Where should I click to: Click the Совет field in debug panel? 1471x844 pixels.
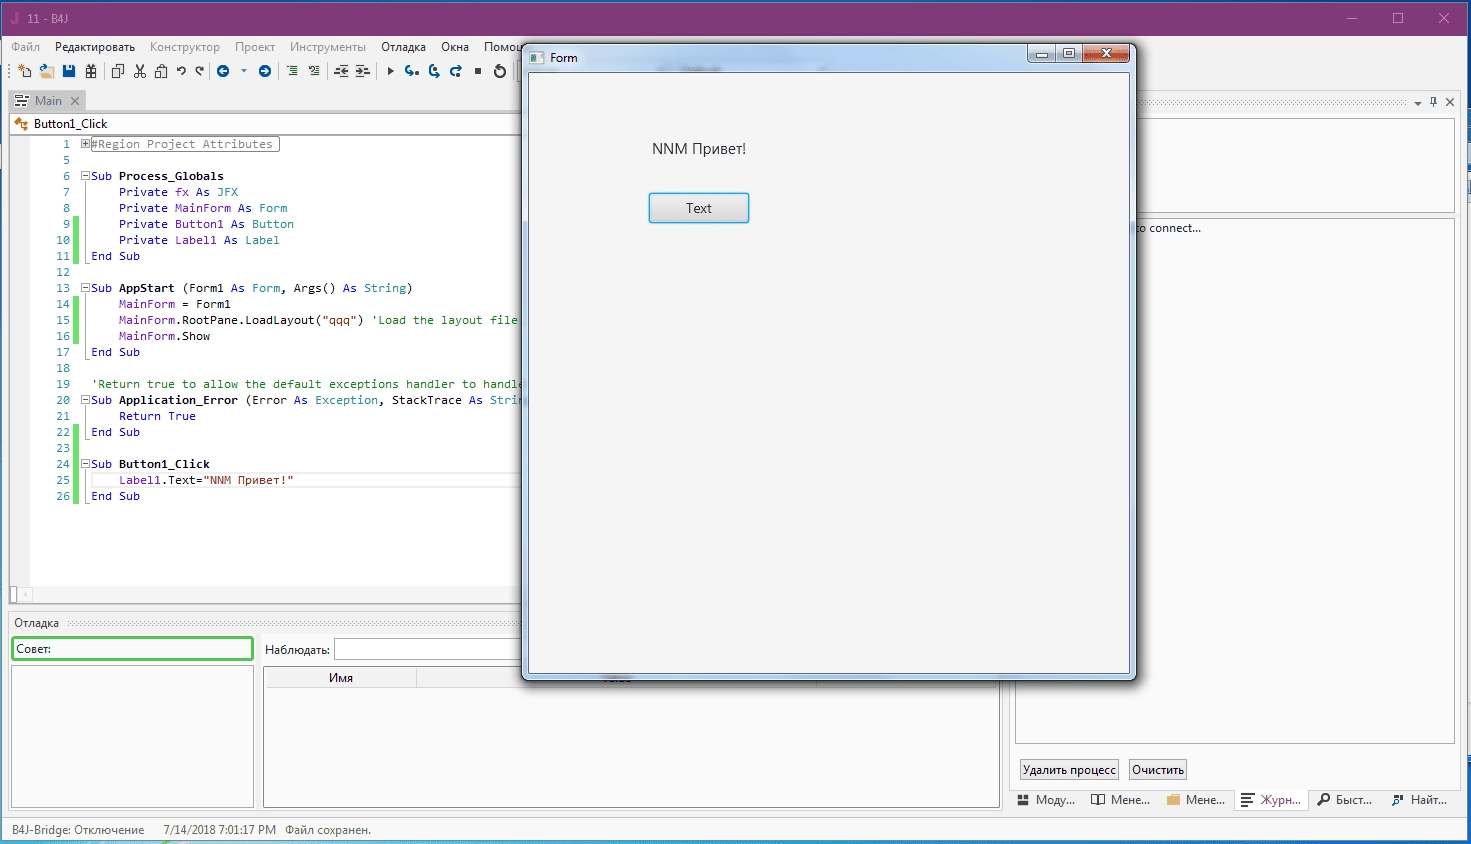point(132,649)
